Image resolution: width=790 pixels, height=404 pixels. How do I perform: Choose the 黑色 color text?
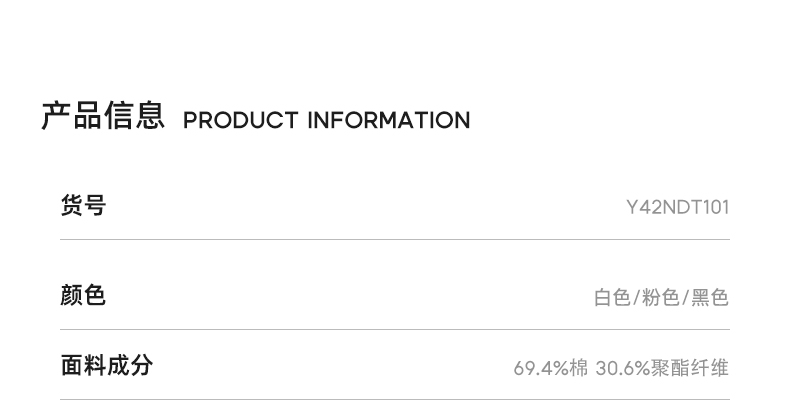click(710, 298)
